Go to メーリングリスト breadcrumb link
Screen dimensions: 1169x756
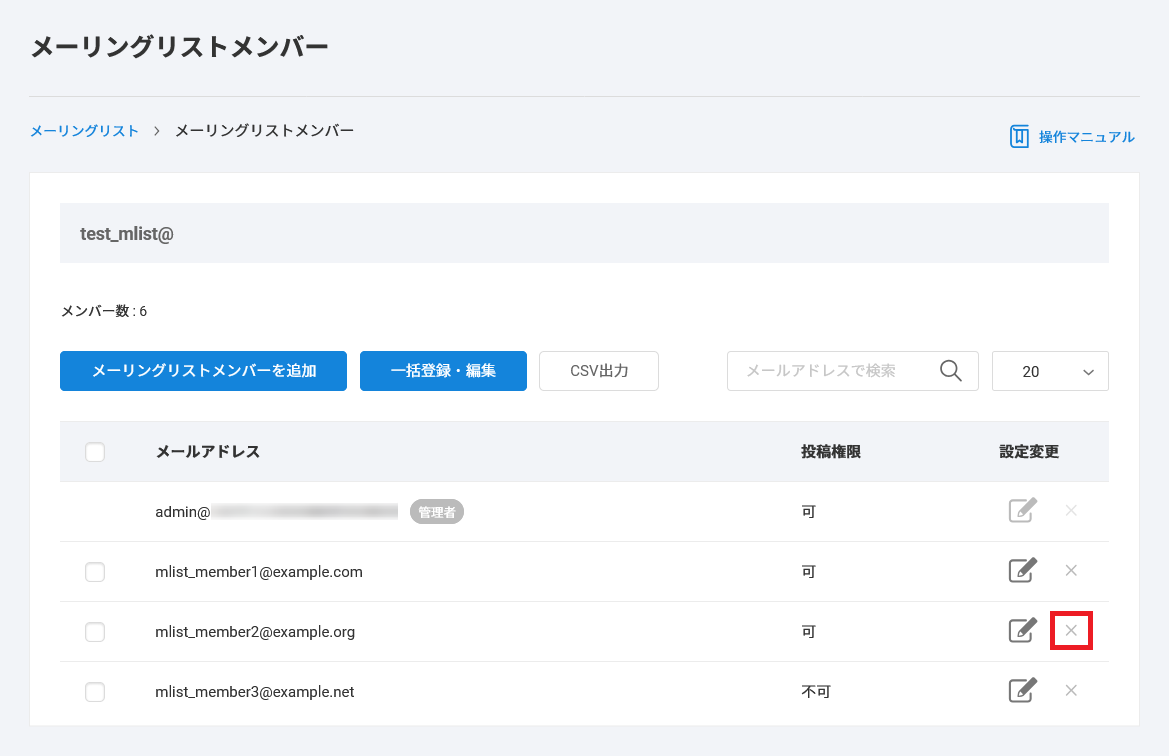click(84, 131)
